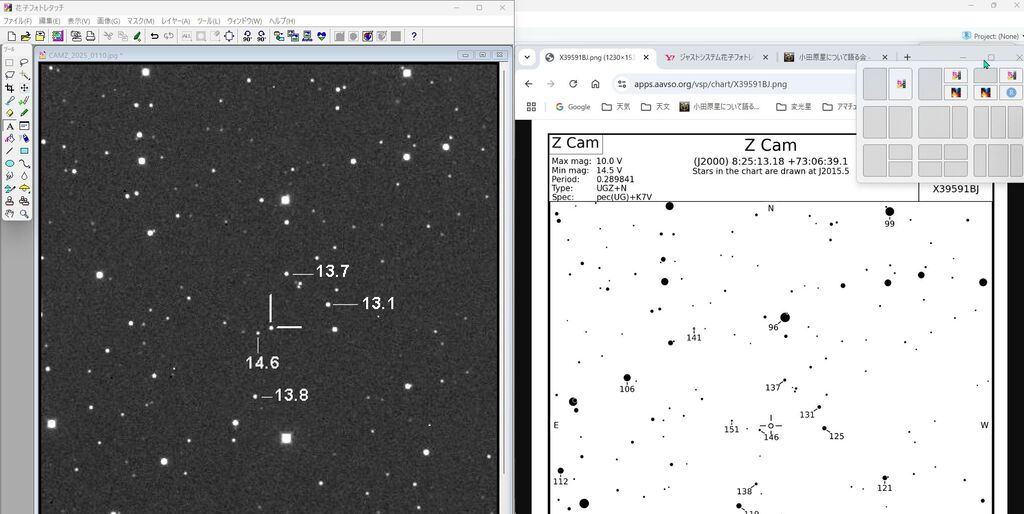Open the 天気 bookmark folder
This screenshot has width=1024, height=514.
pos(616,106)
